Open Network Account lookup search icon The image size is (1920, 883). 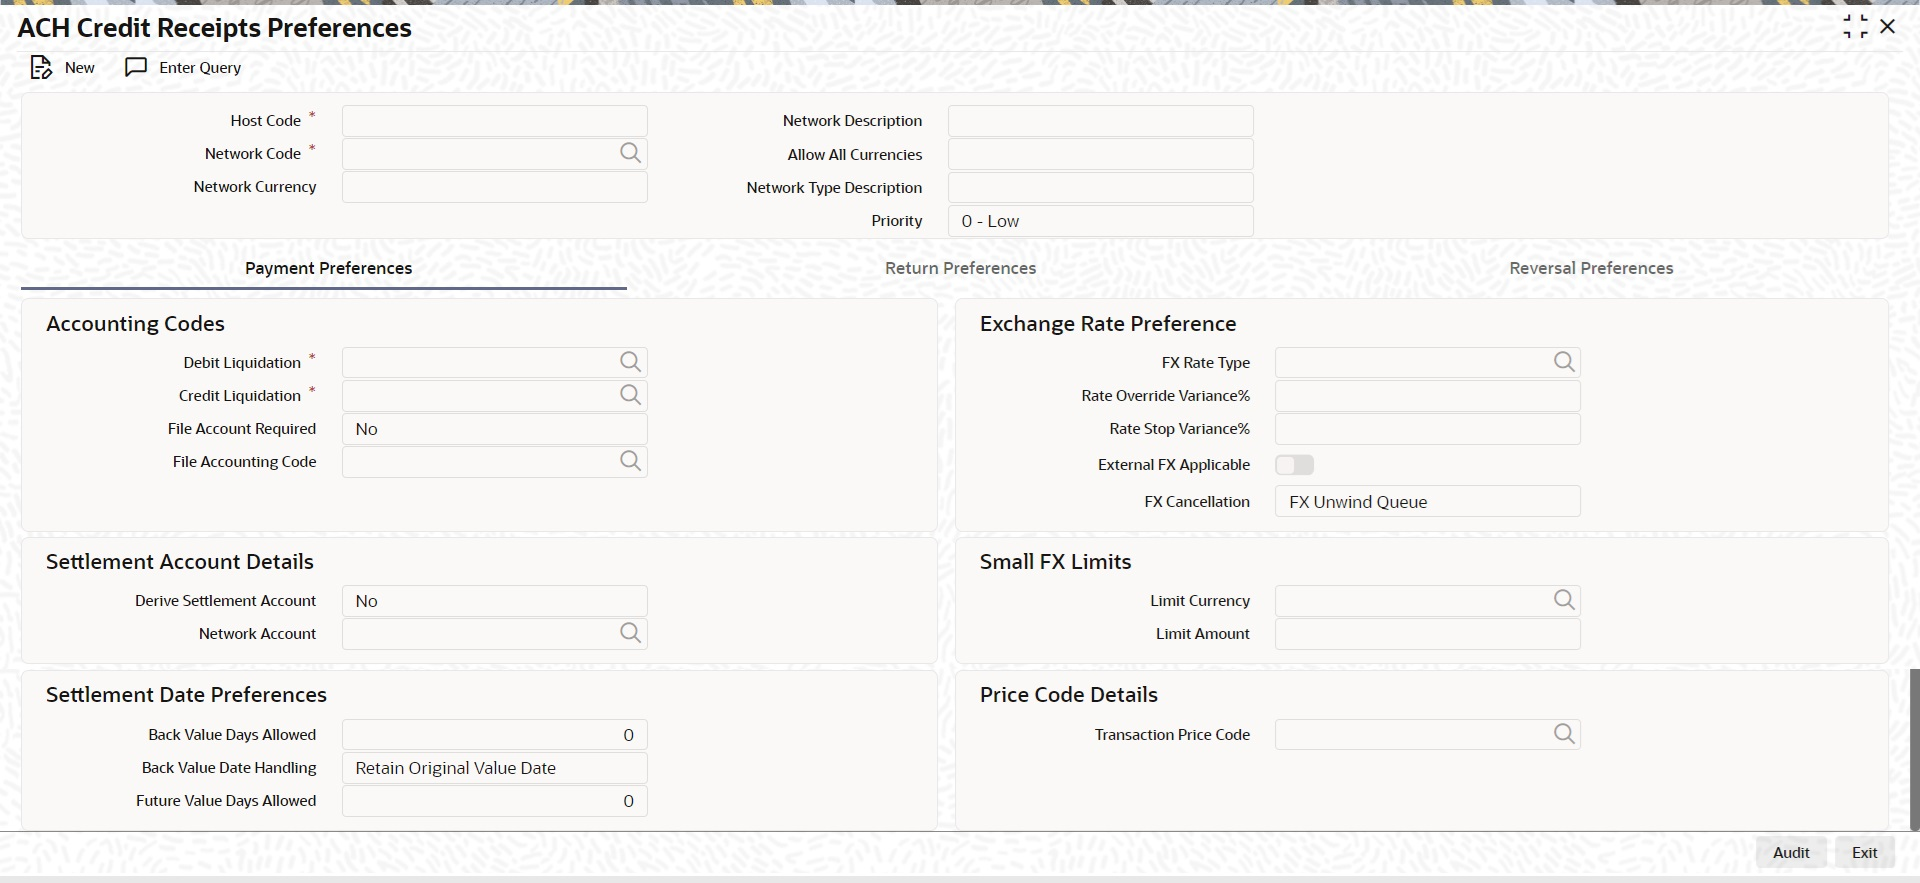click(x=630, y=633)
